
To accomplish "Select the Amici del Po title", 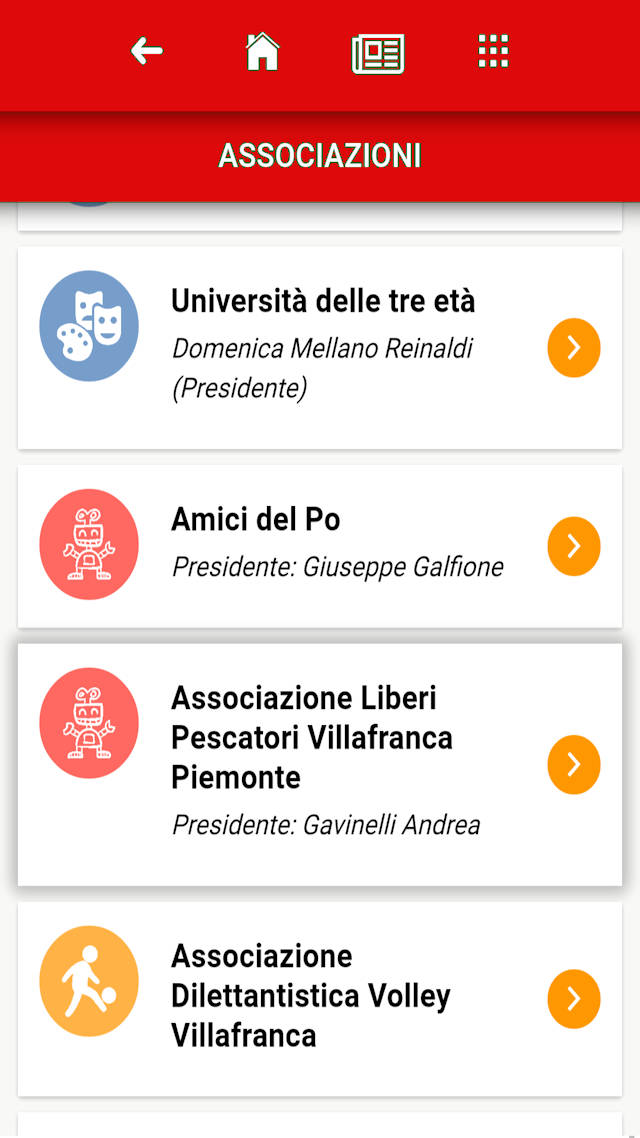I will (x=256, y=519).
